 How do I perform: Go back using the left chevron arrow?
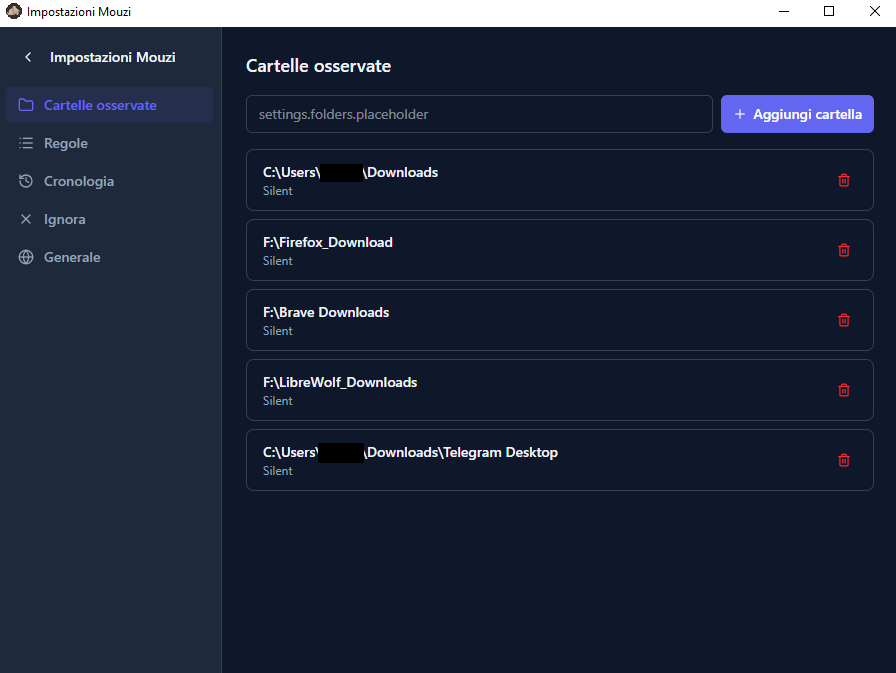[x=28, y=57]
